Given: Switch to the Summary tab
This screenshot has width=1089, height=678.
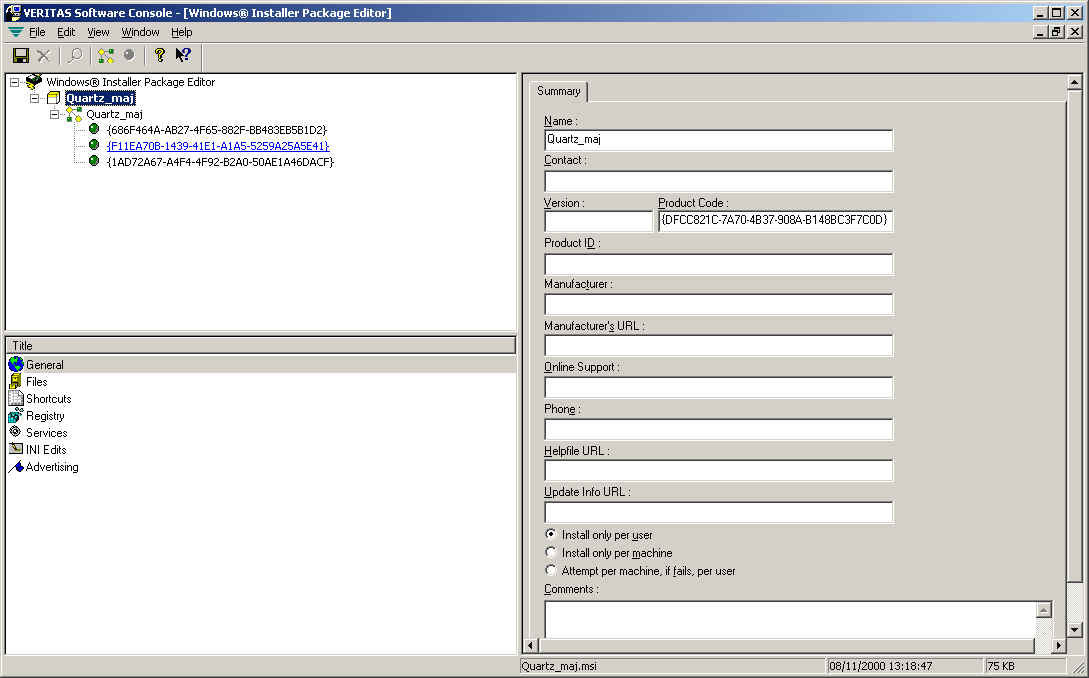Looking at the screenshot, I should 558,91.
